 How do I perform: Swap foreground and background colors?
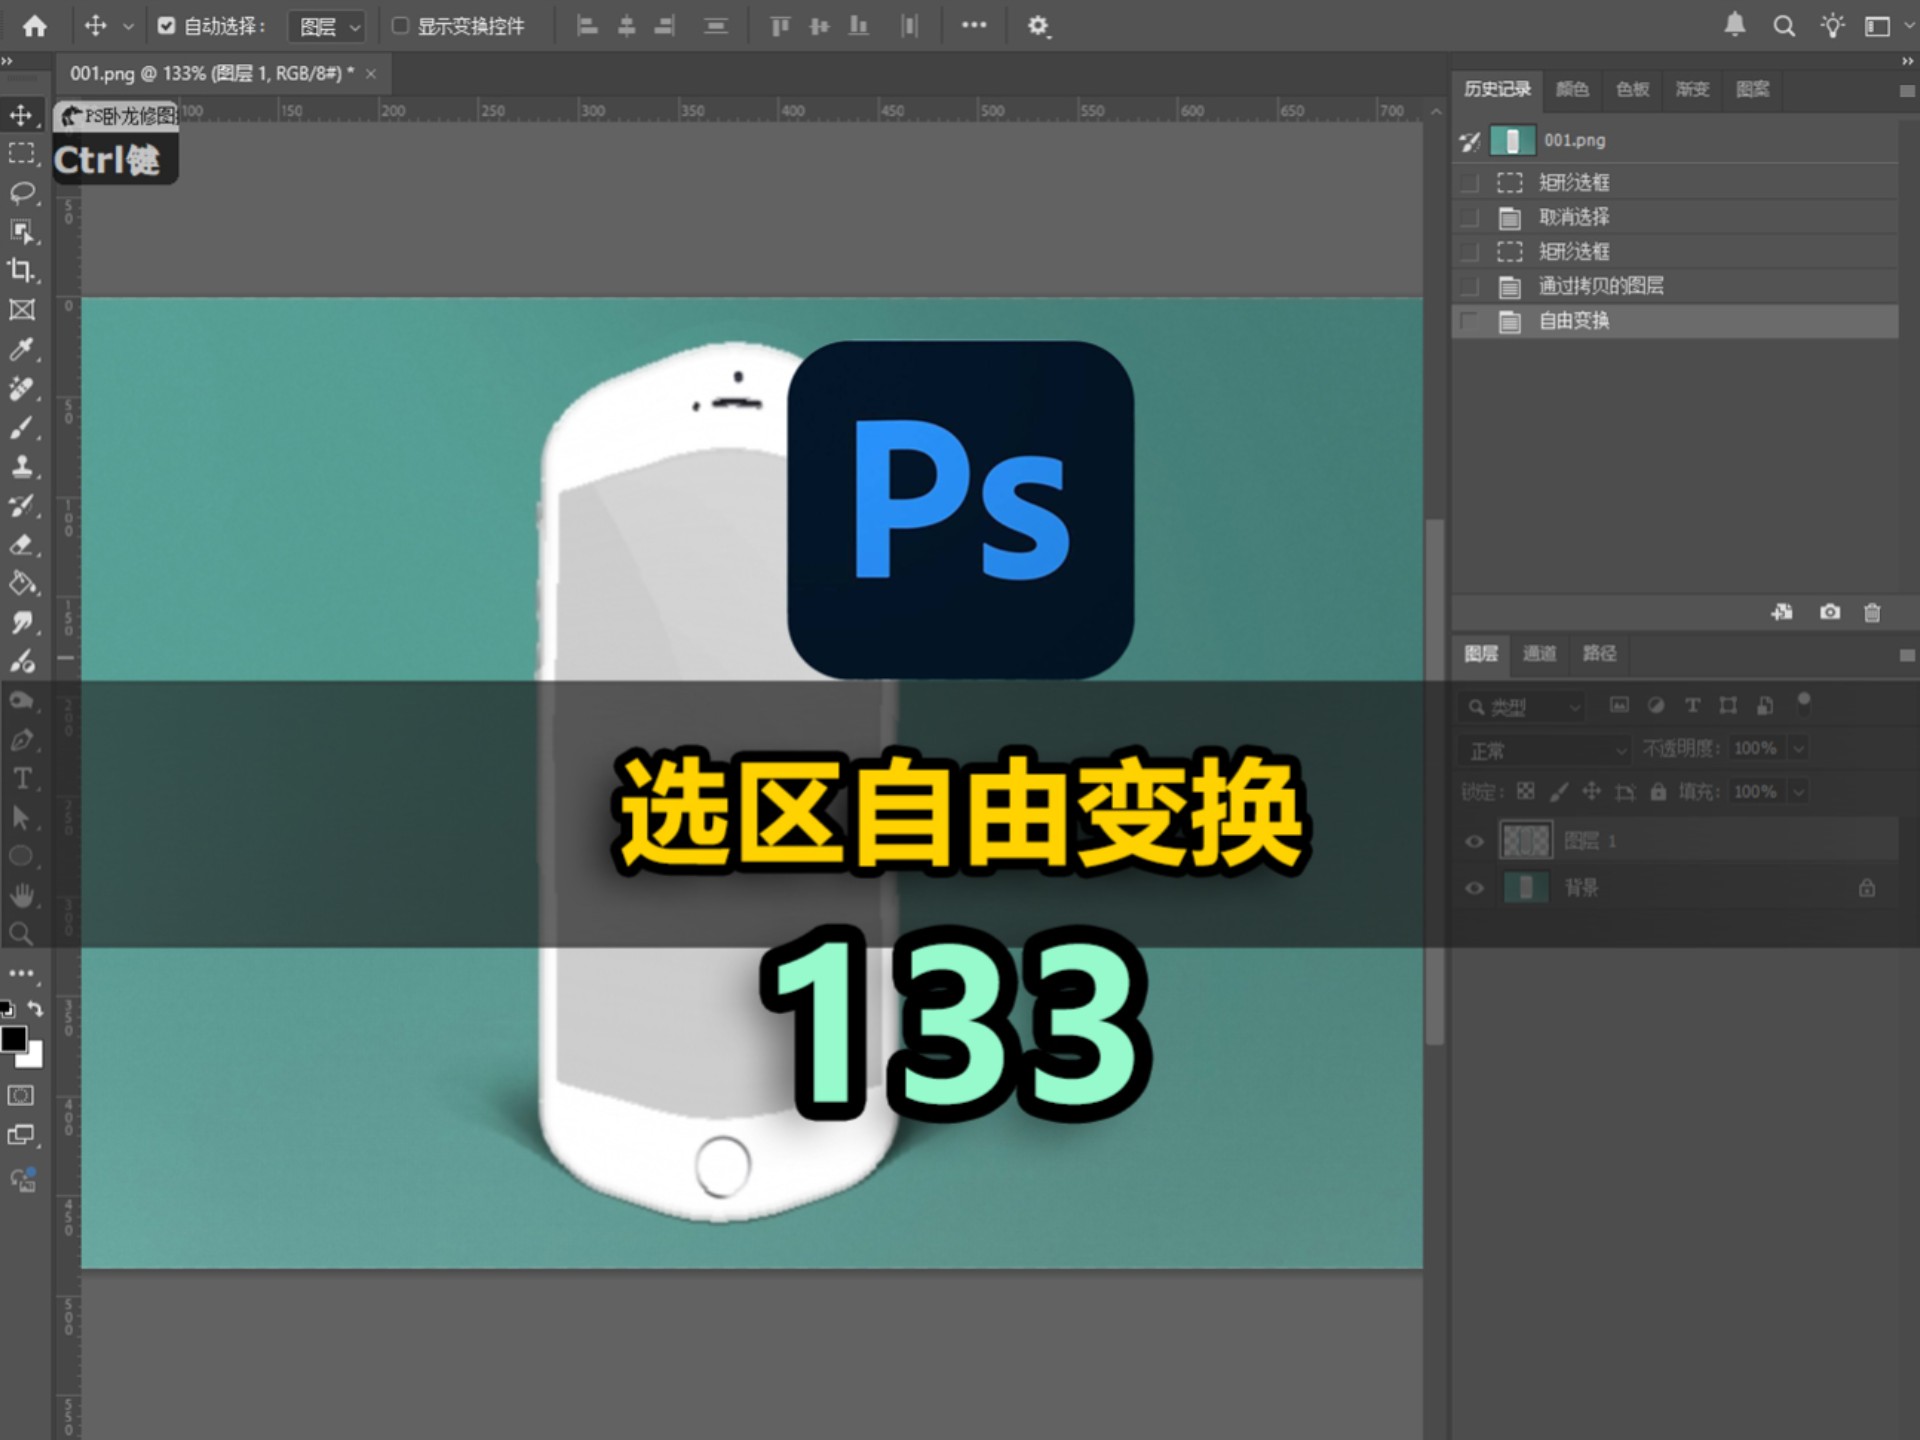point(35,1009)
